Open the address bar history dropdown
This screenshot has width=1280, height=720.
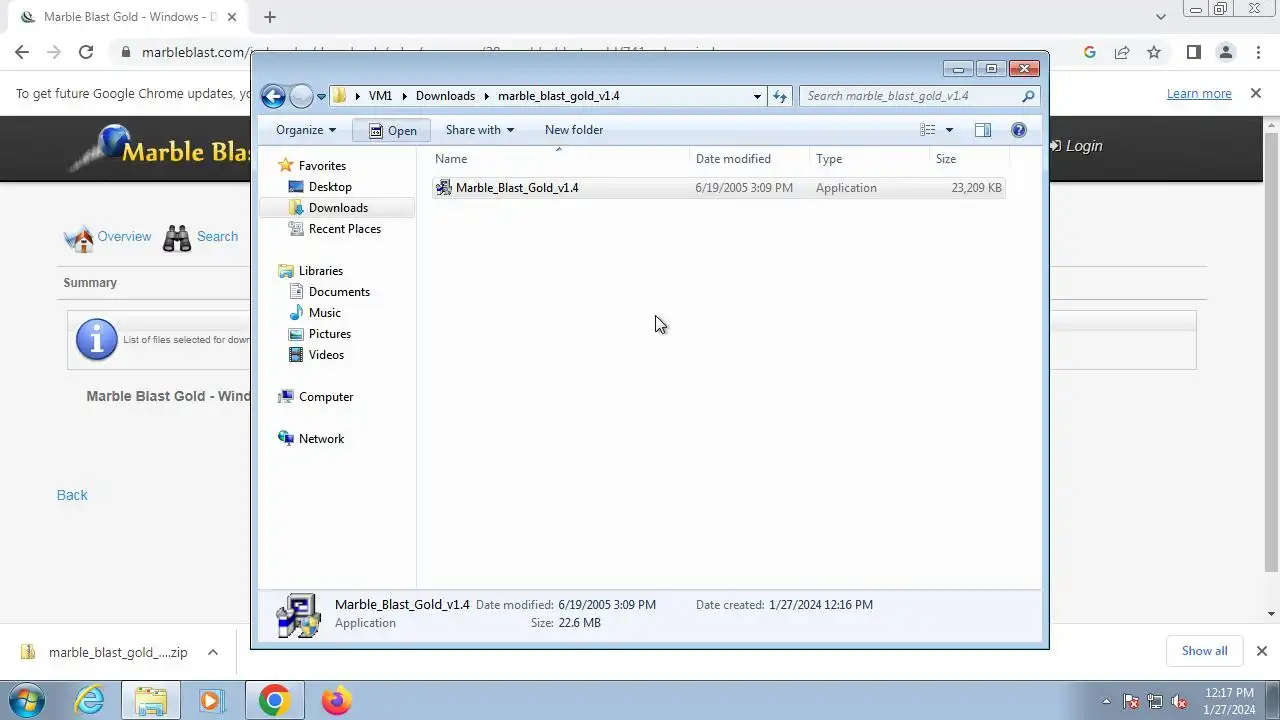(757, 96)
